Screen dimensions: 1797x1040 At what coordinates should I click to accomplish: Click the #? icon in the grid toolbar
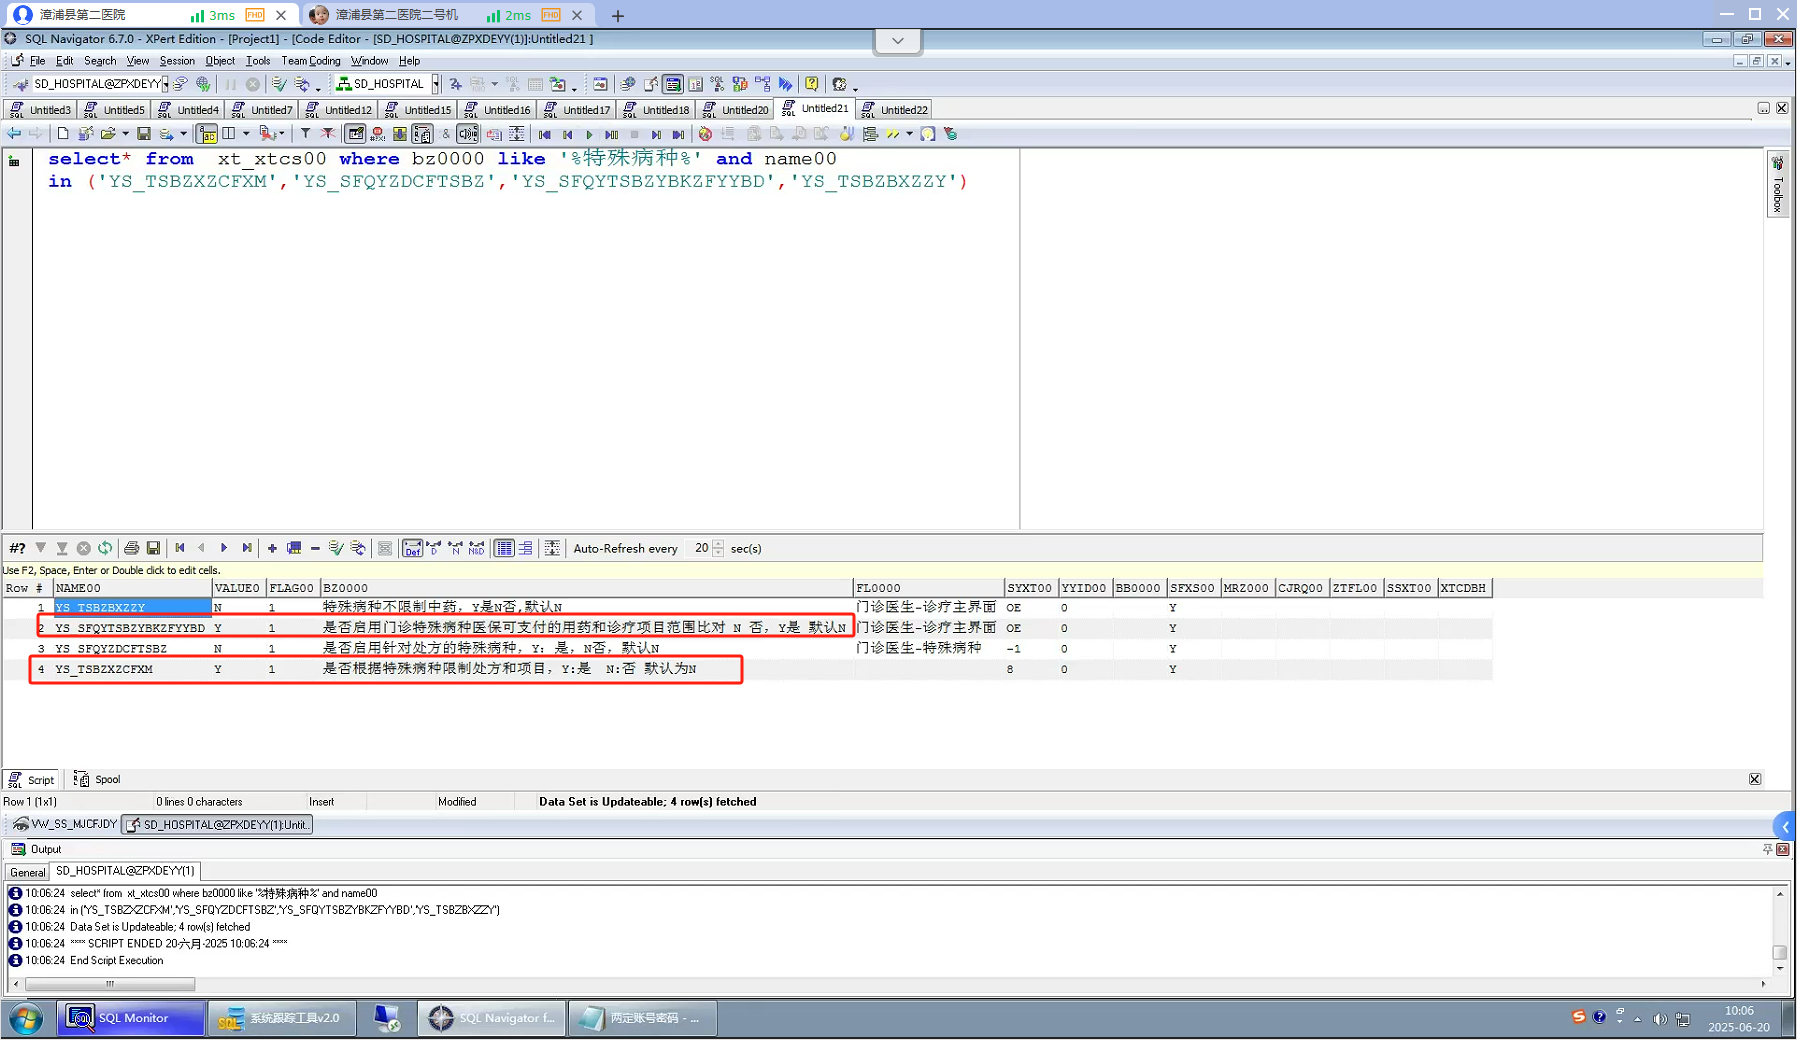click(17, 548)
